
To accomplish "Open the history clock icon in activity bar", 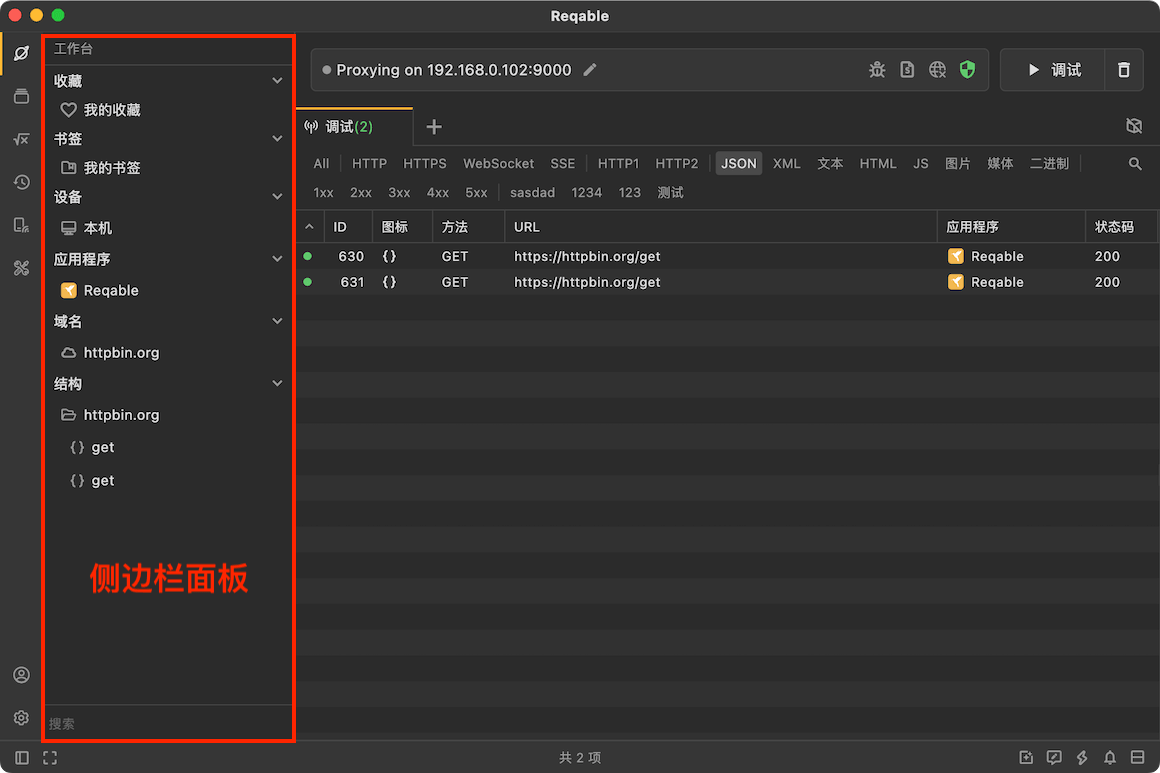I will [x=21, y=182].
